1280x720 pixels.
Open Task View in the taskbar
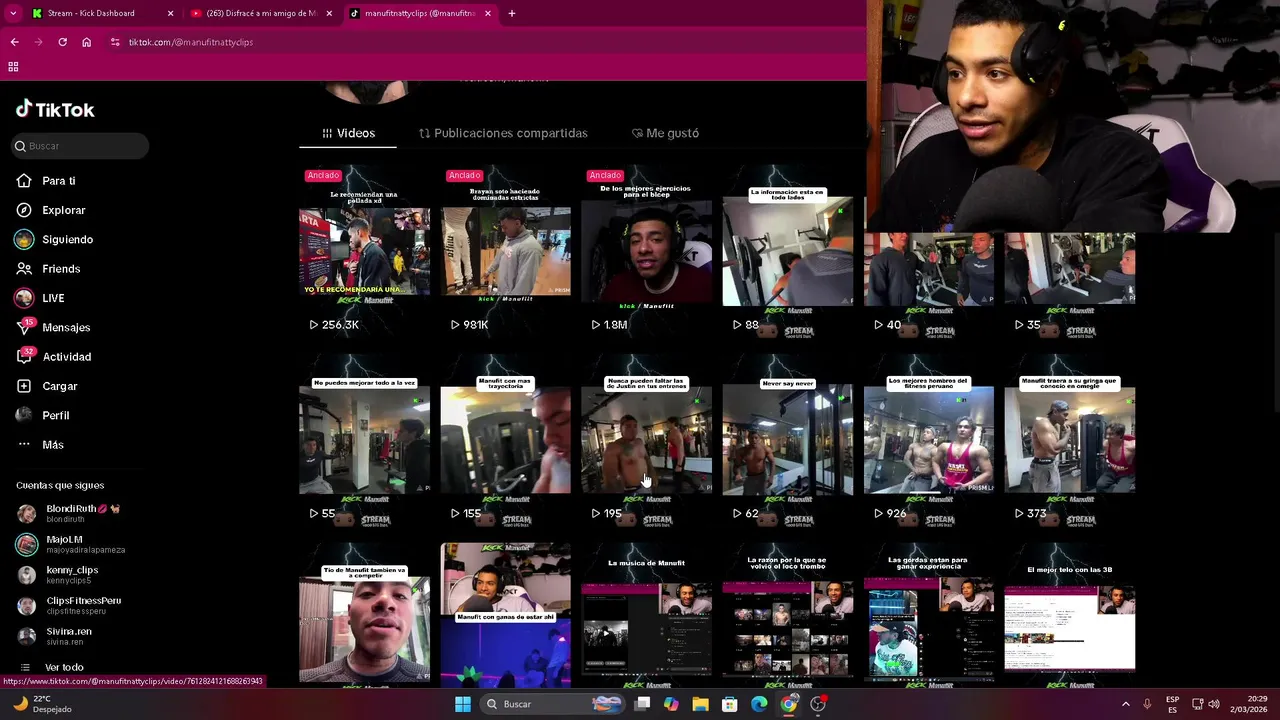pos(643,704)
